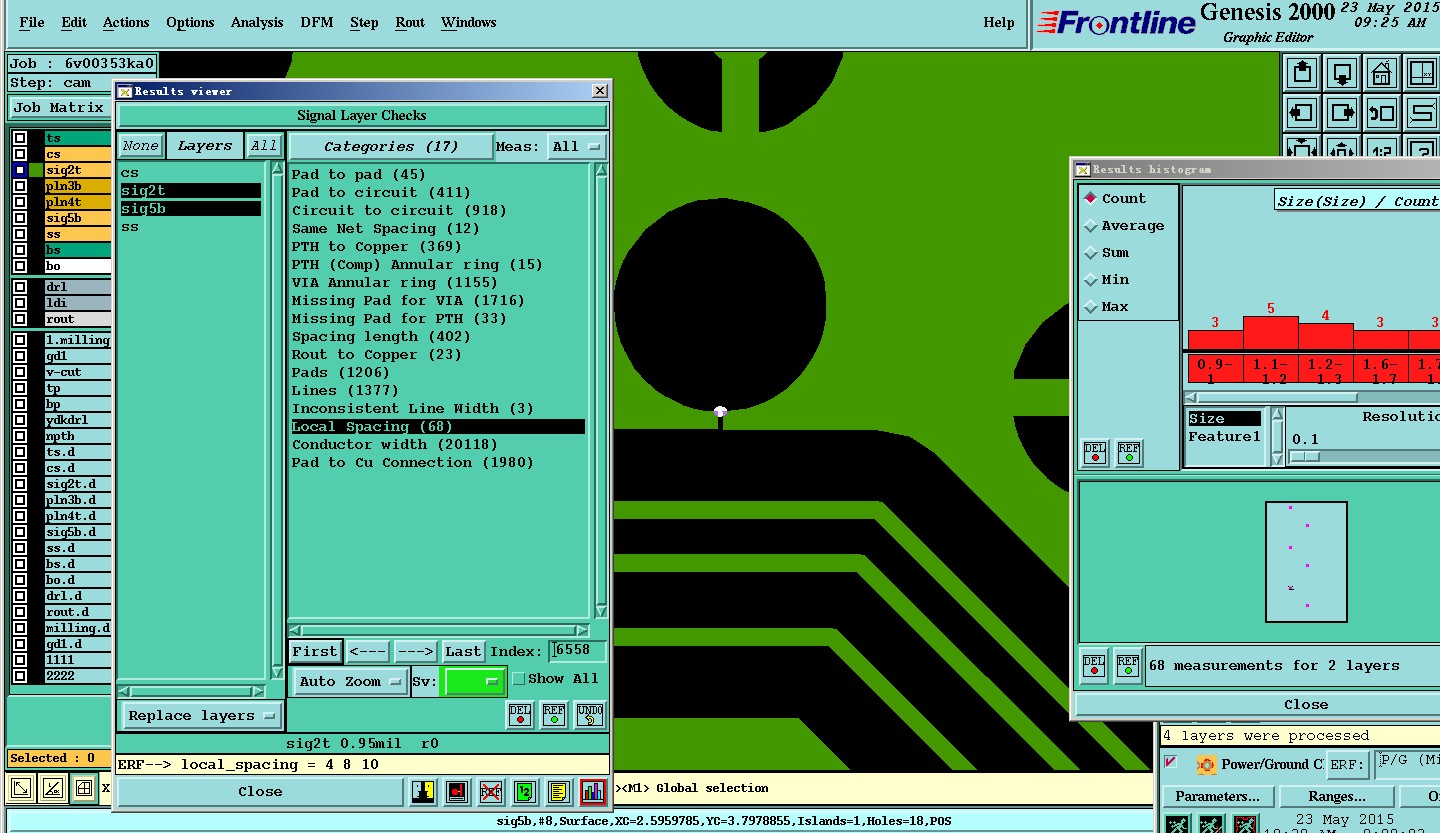
Task: Toggle the rout layer checkbox
Action: [20, 319]
